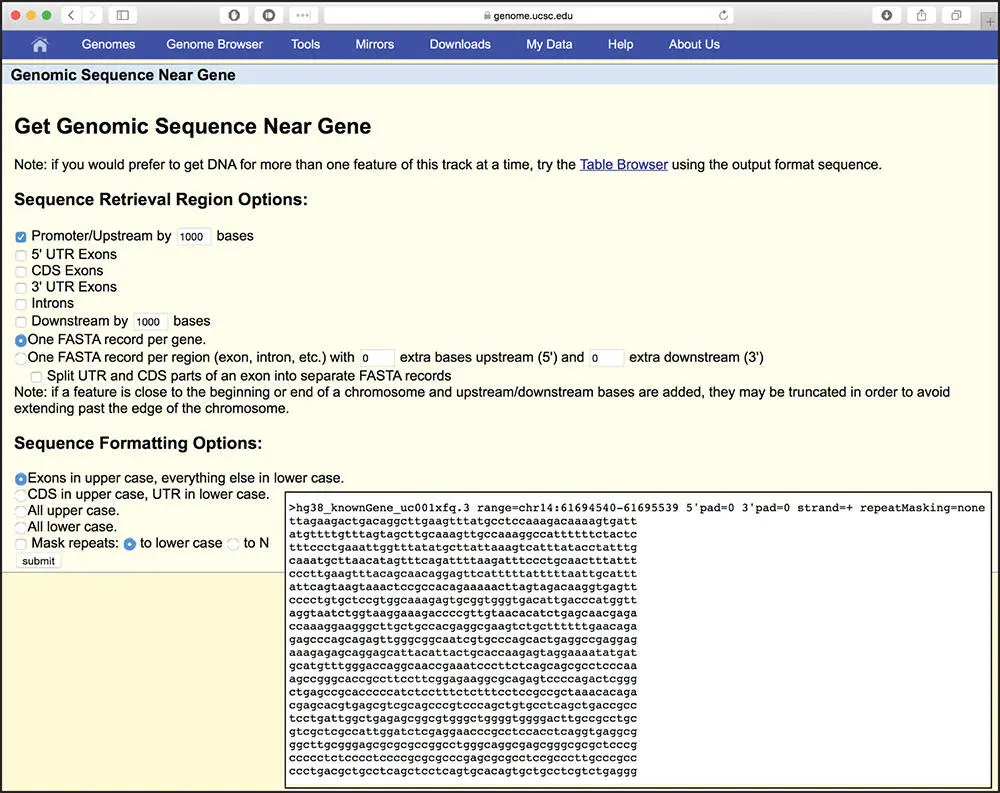Follow the Table Browser link
Viewport: 1000px width, 793px height.
pyautogui.click(x=623, y=165)
